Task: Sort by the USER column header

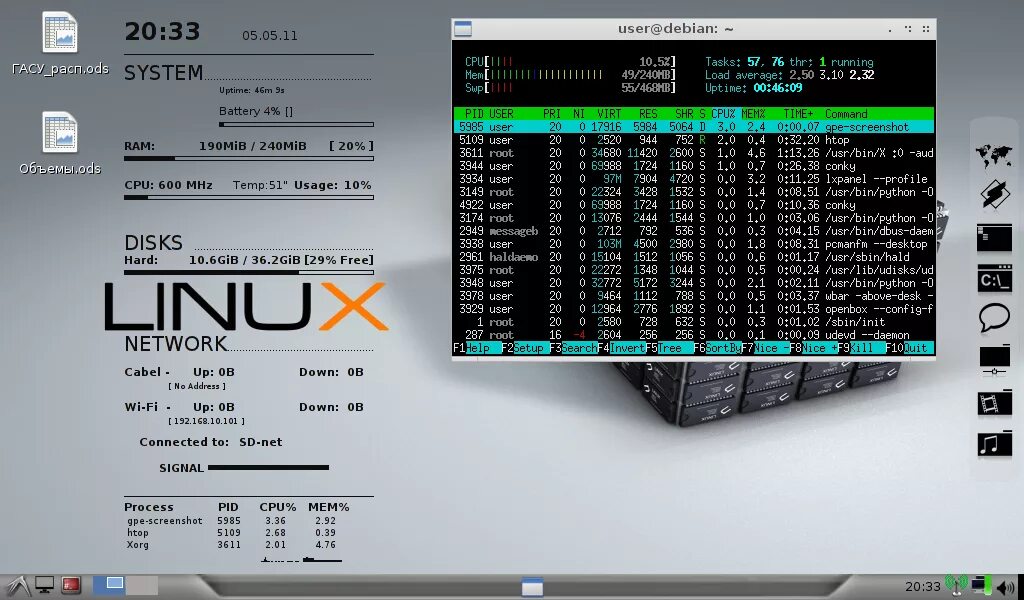Action: (502, 114)
